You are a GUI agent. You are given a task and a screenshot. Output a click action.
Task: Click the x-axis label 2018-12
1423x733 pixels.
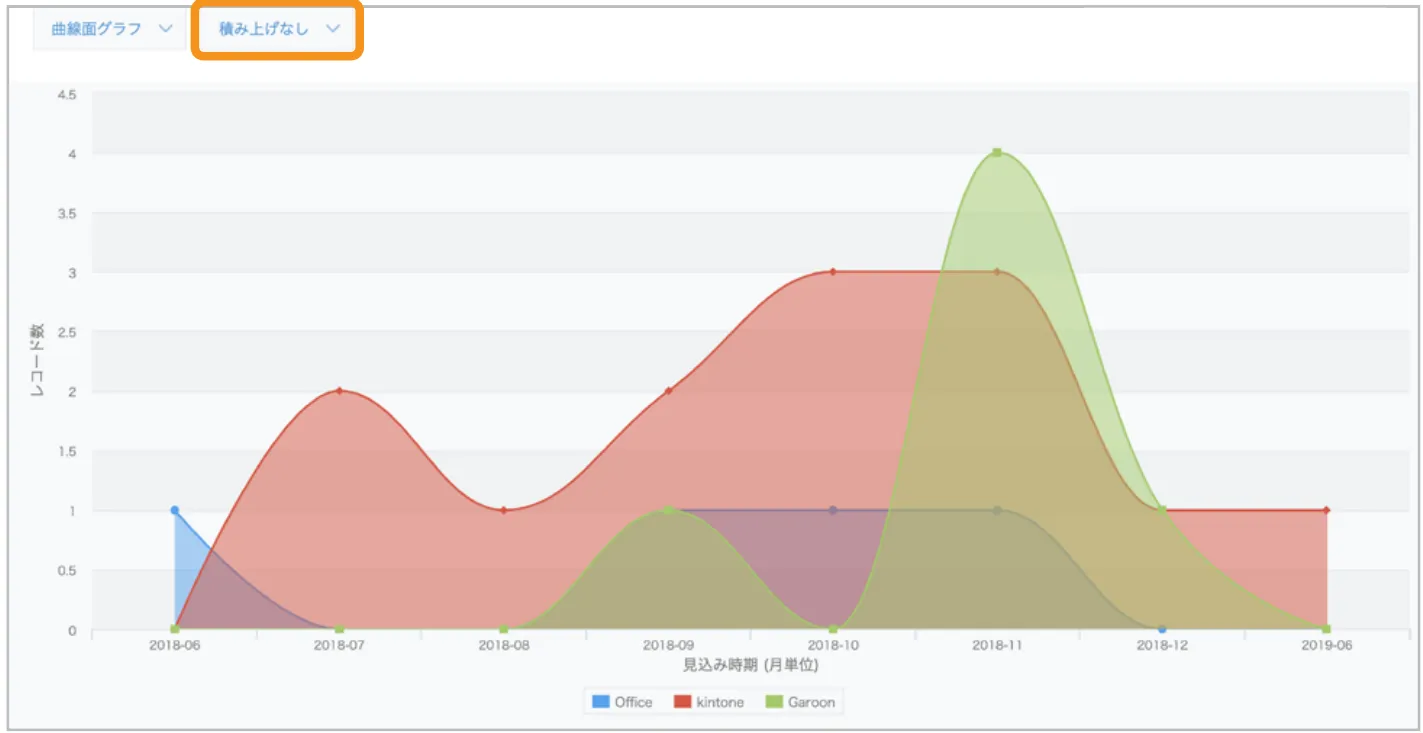(1162, 646)
